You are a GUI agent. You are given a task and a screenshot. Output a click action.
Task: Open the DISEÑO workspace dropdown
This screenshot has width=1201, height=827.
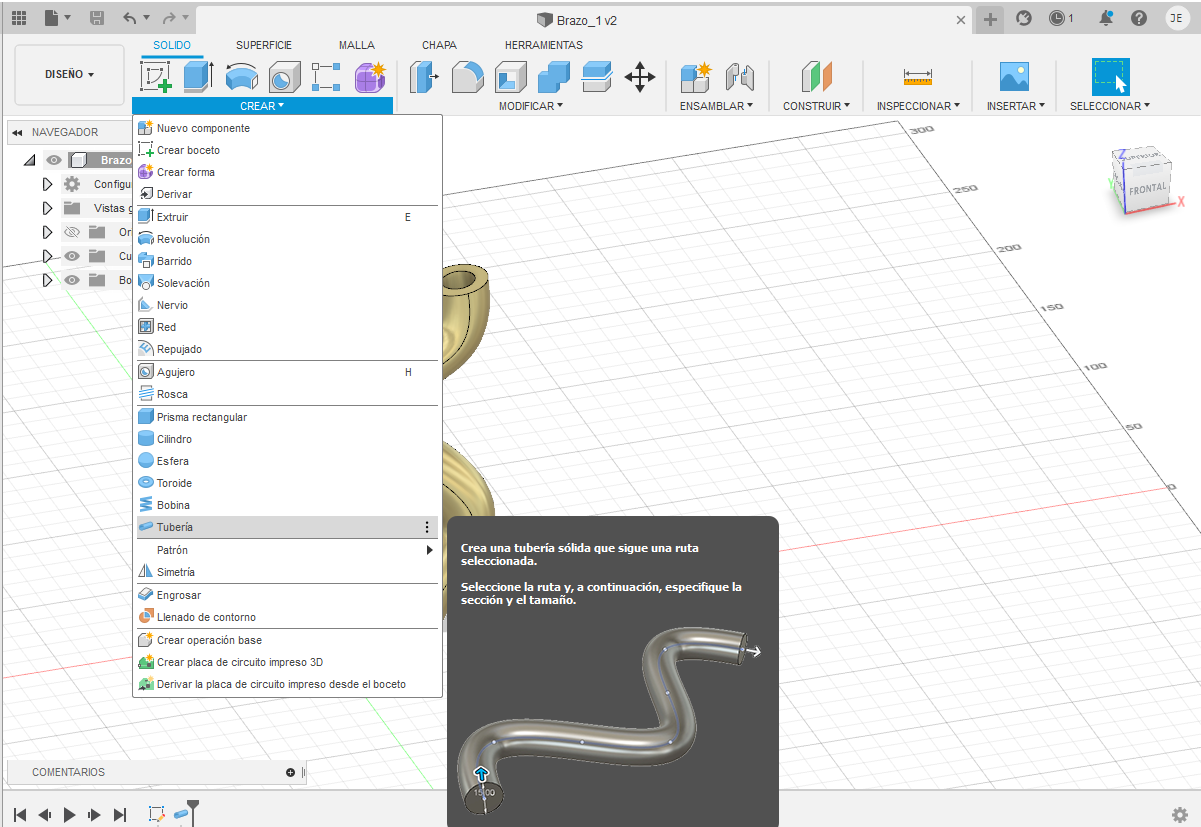tap(70, 75)
